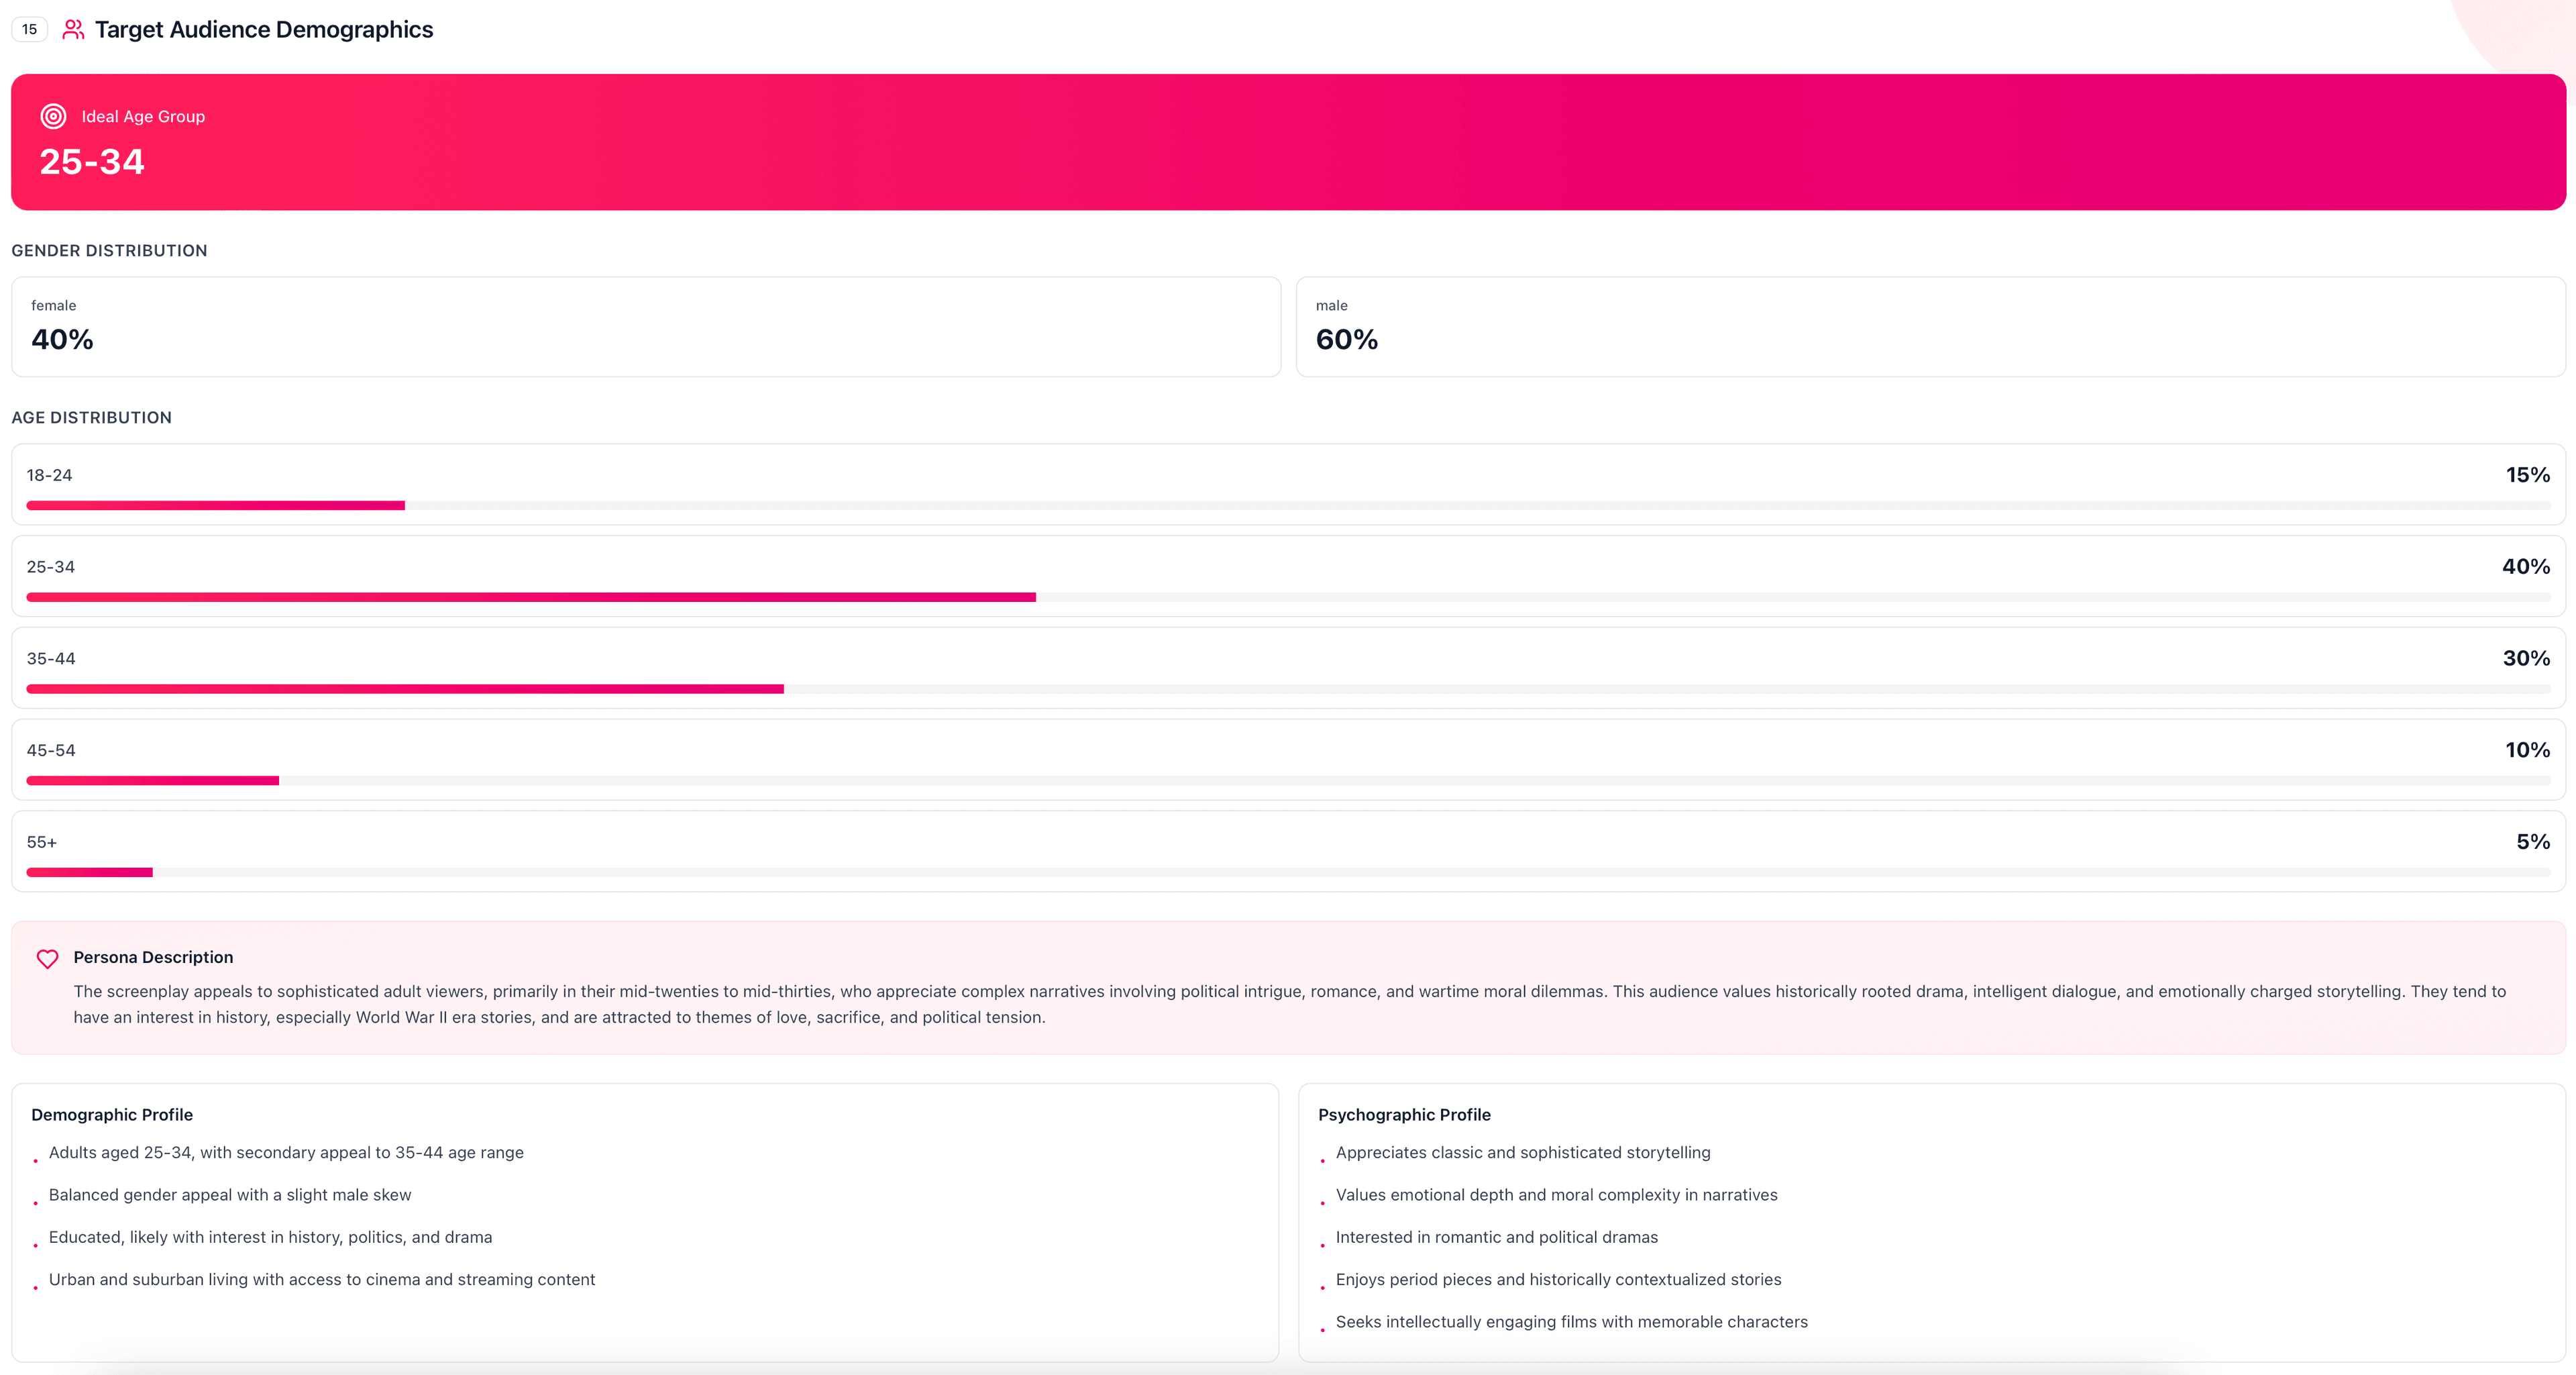Click the 35-44 age range label
Image resolution: width=2576 pixels, height=1375 pixels.
tap(50, 659)
